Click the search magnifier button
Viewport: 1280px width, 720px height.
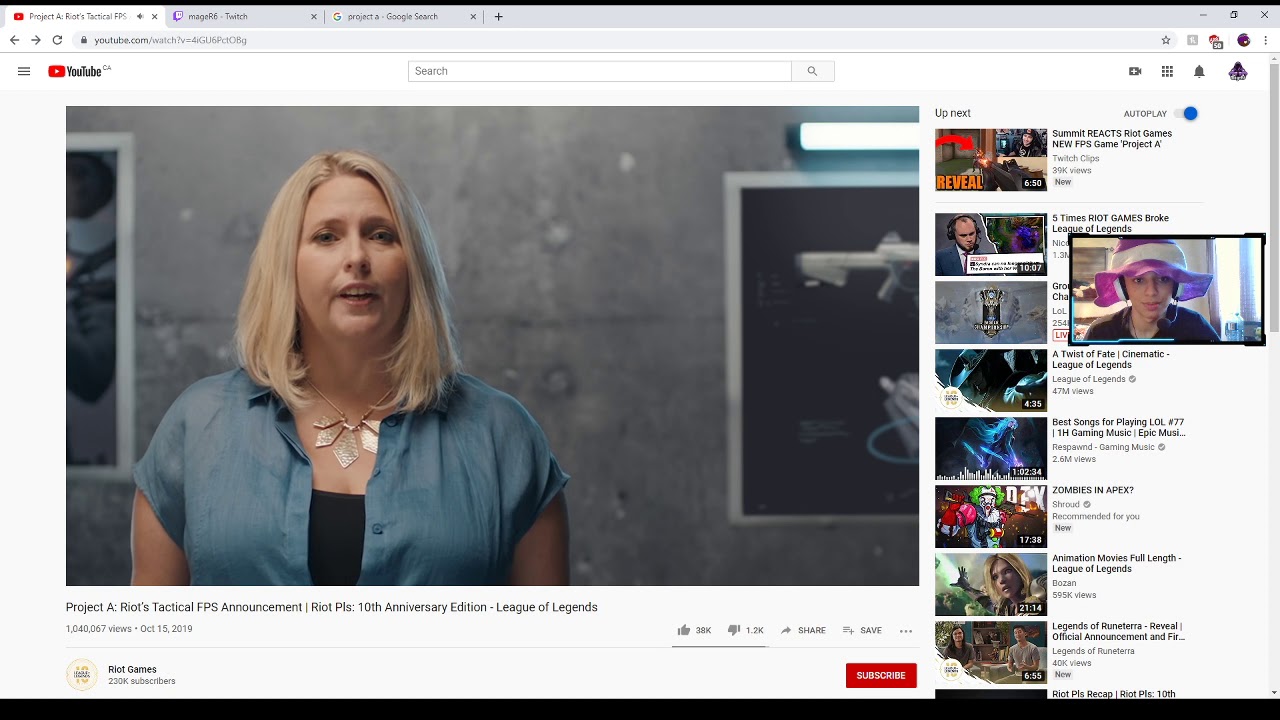tap(812, 71)
